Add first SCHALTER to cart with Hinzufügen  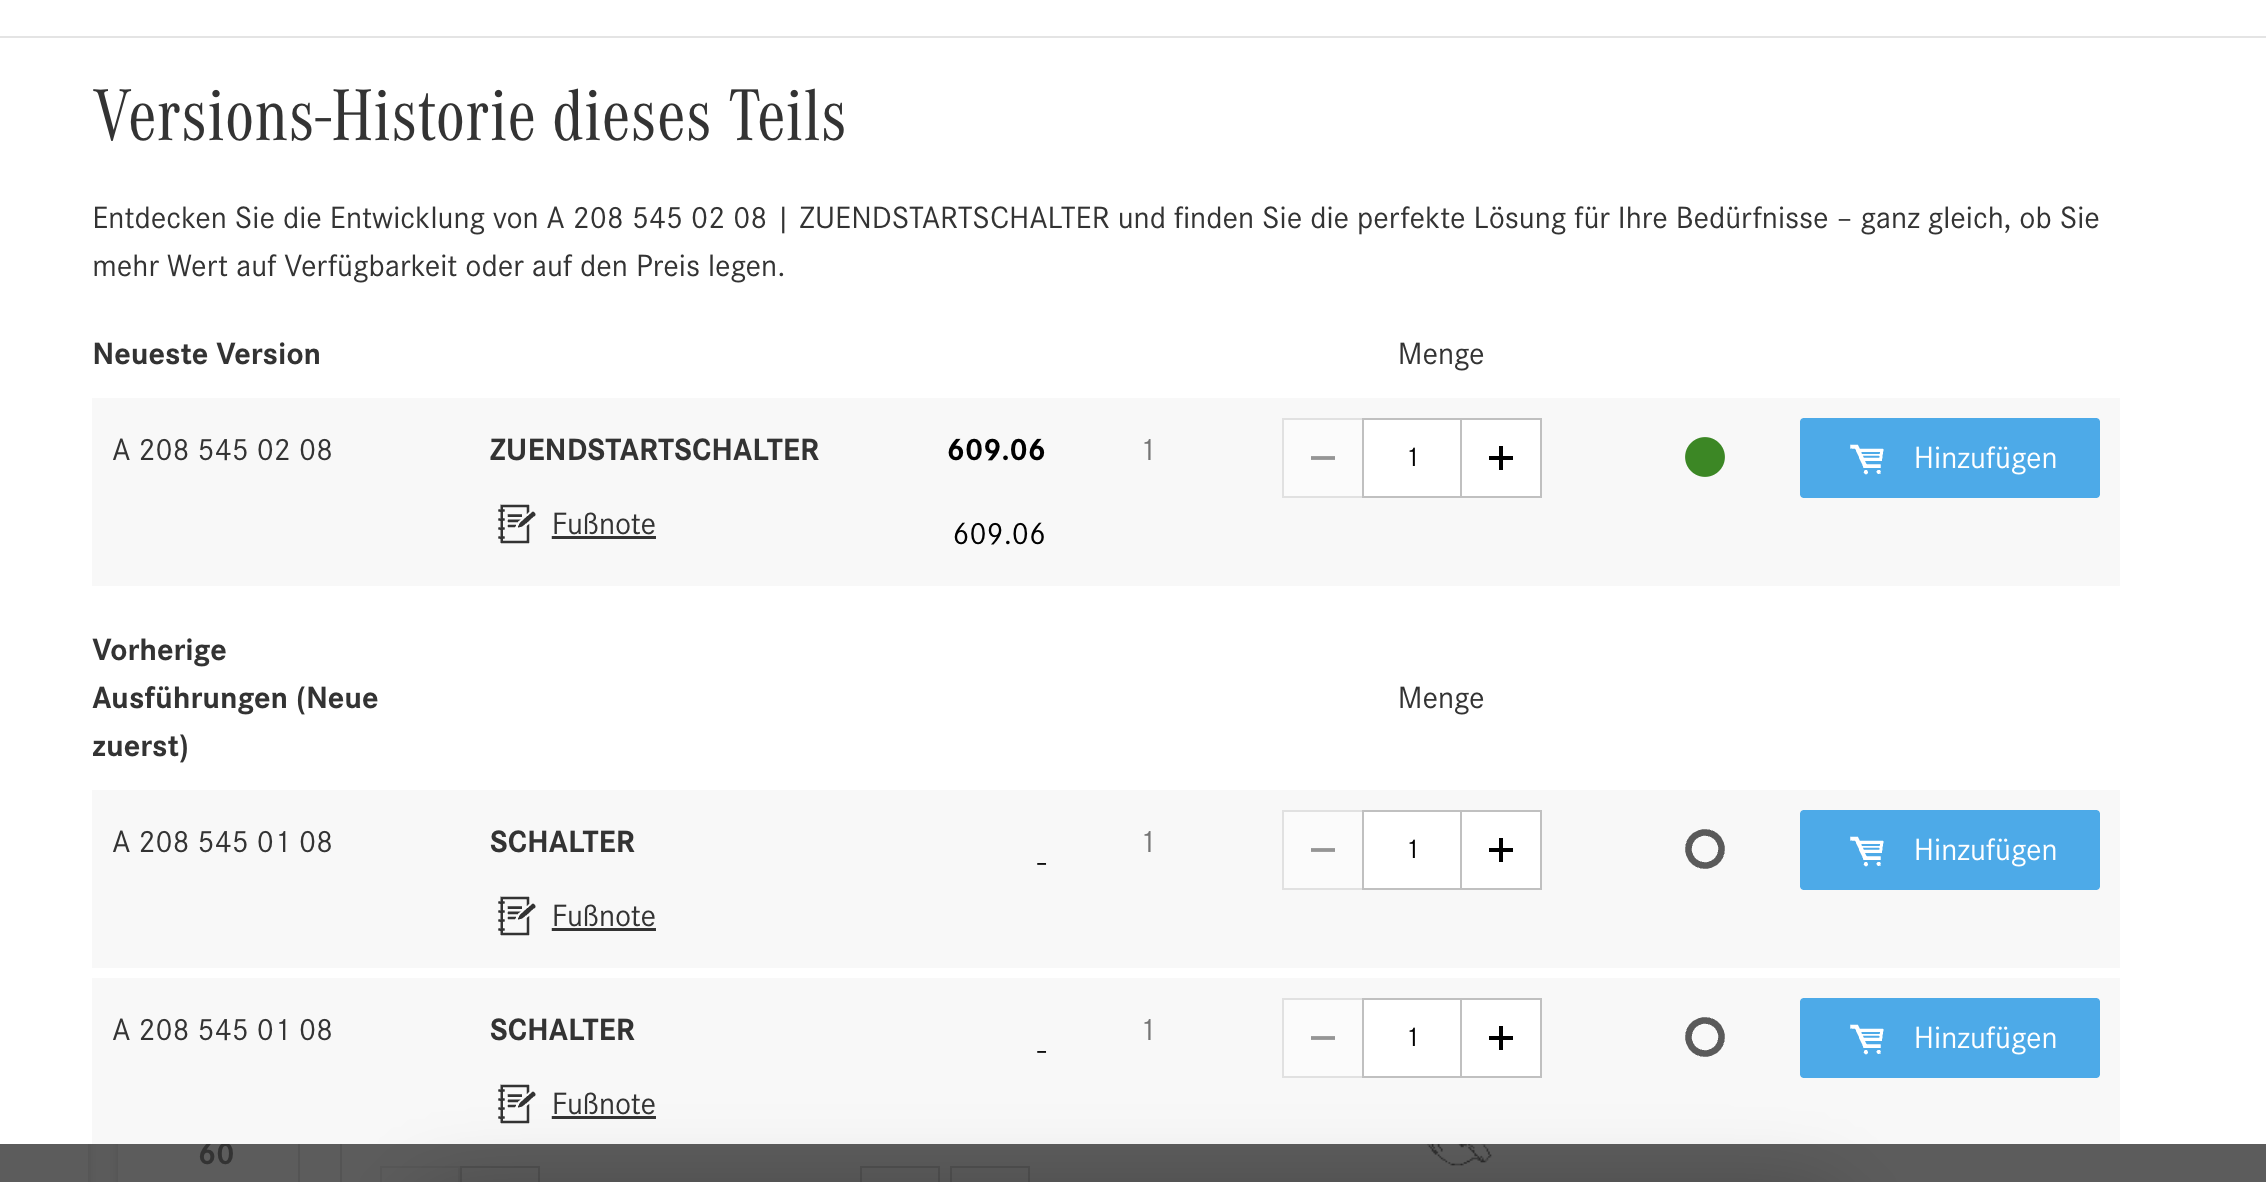(x=1950, y=850)
